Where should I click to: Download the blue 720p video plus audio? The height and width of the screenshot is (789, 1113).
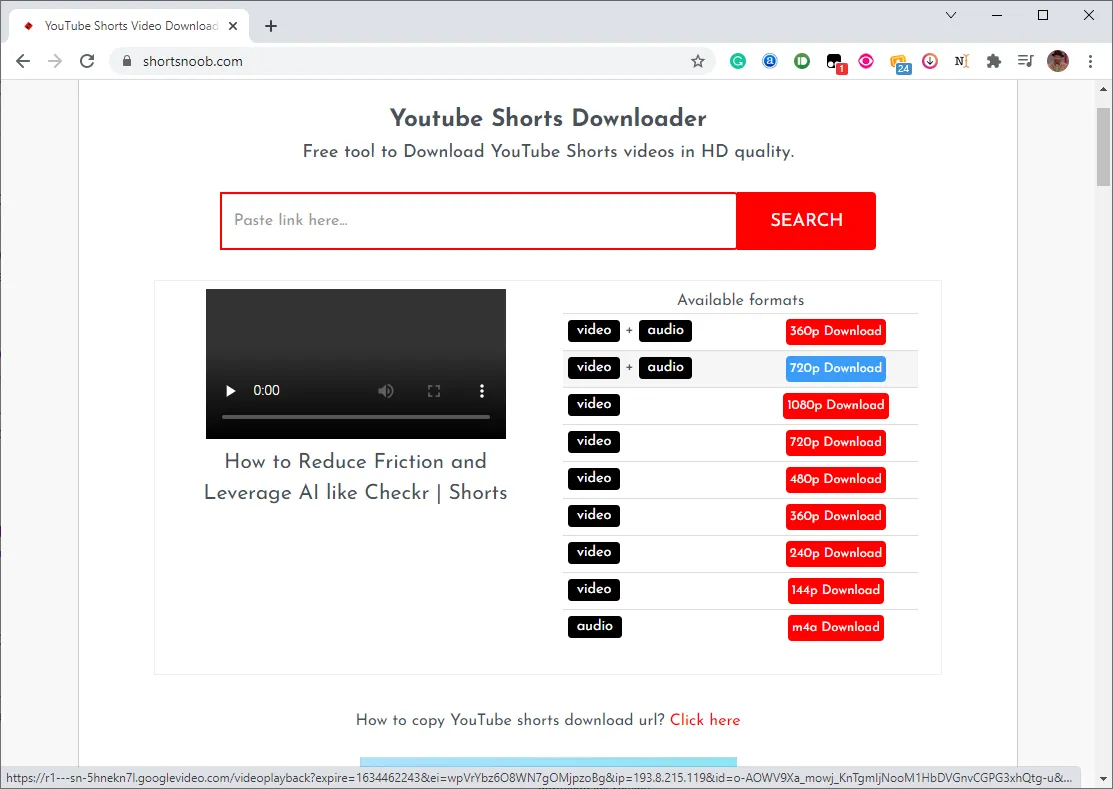coord(835,368)
